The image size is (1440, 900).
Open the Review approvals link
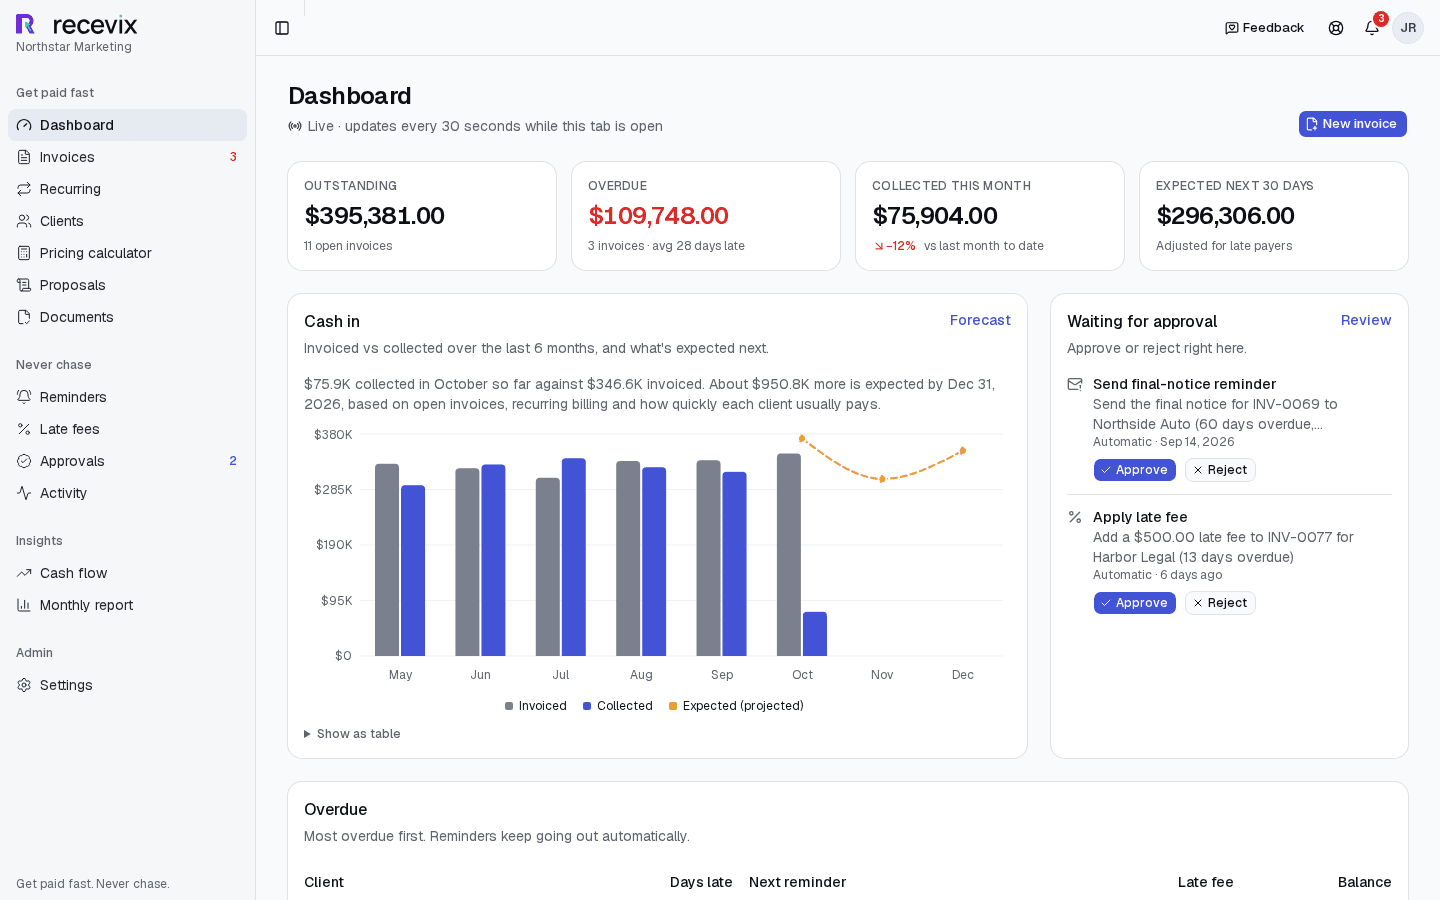(x=1366, y=320)
